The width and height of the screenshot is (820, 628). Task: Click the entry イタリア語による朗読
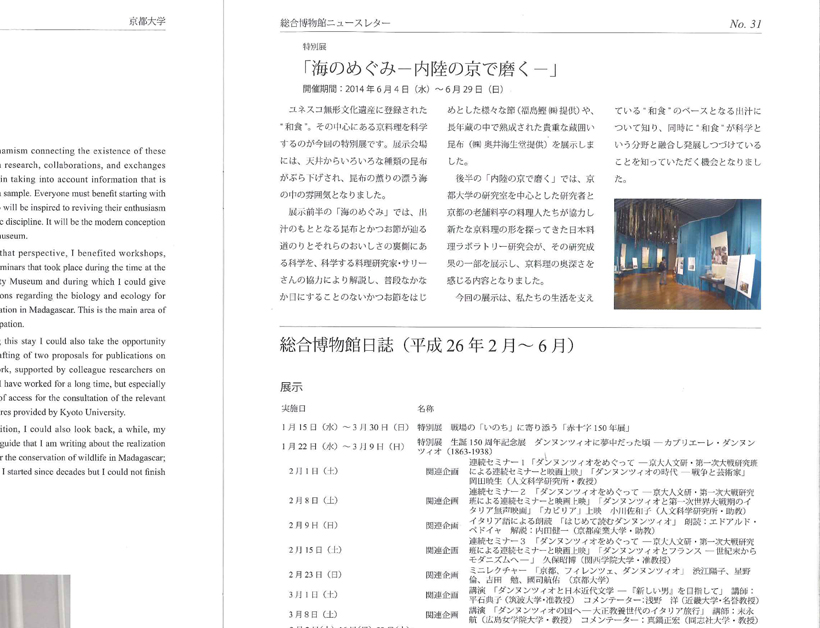[612, 526]
